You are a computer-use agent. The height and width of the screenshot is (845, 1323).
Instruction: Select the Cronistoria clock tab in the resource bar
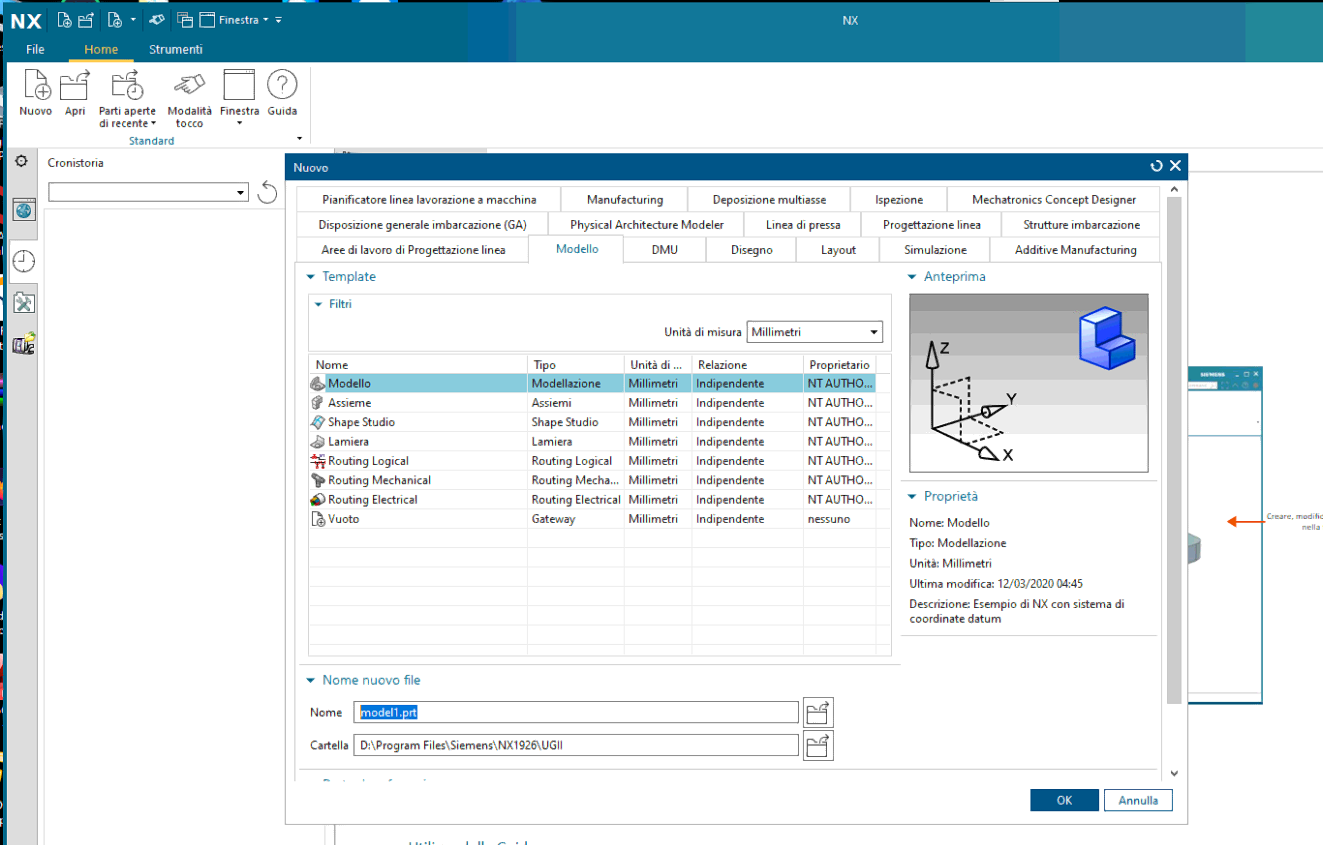click(24, 261)
